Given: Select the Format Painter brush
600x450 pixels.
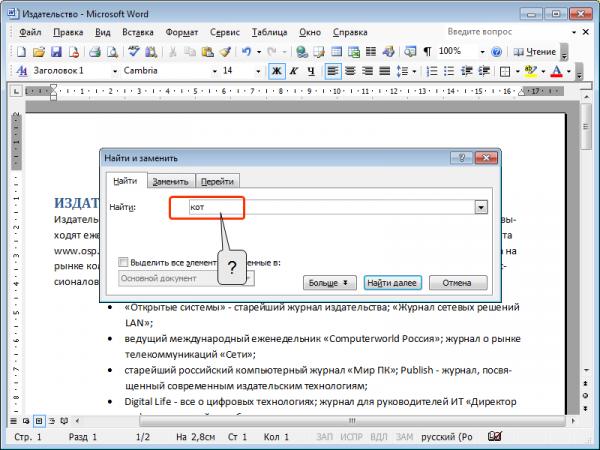Looking at the screenshot, I should pyautogui.click(x=225, y=52).
